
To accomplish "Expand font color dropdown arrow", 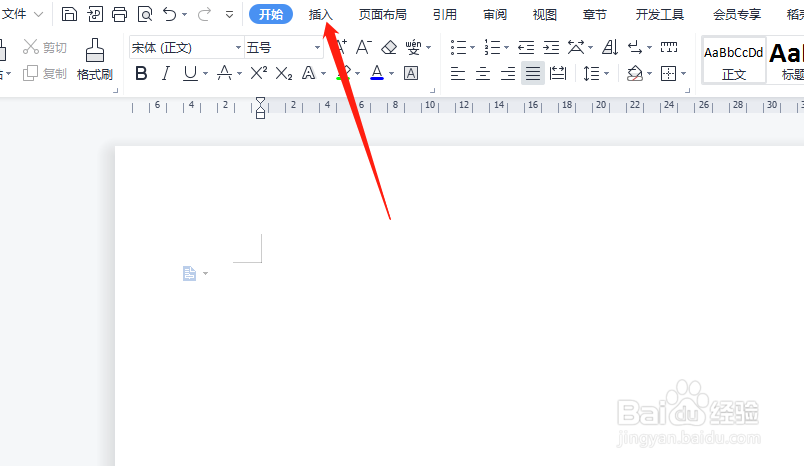I will pos(392,74).
